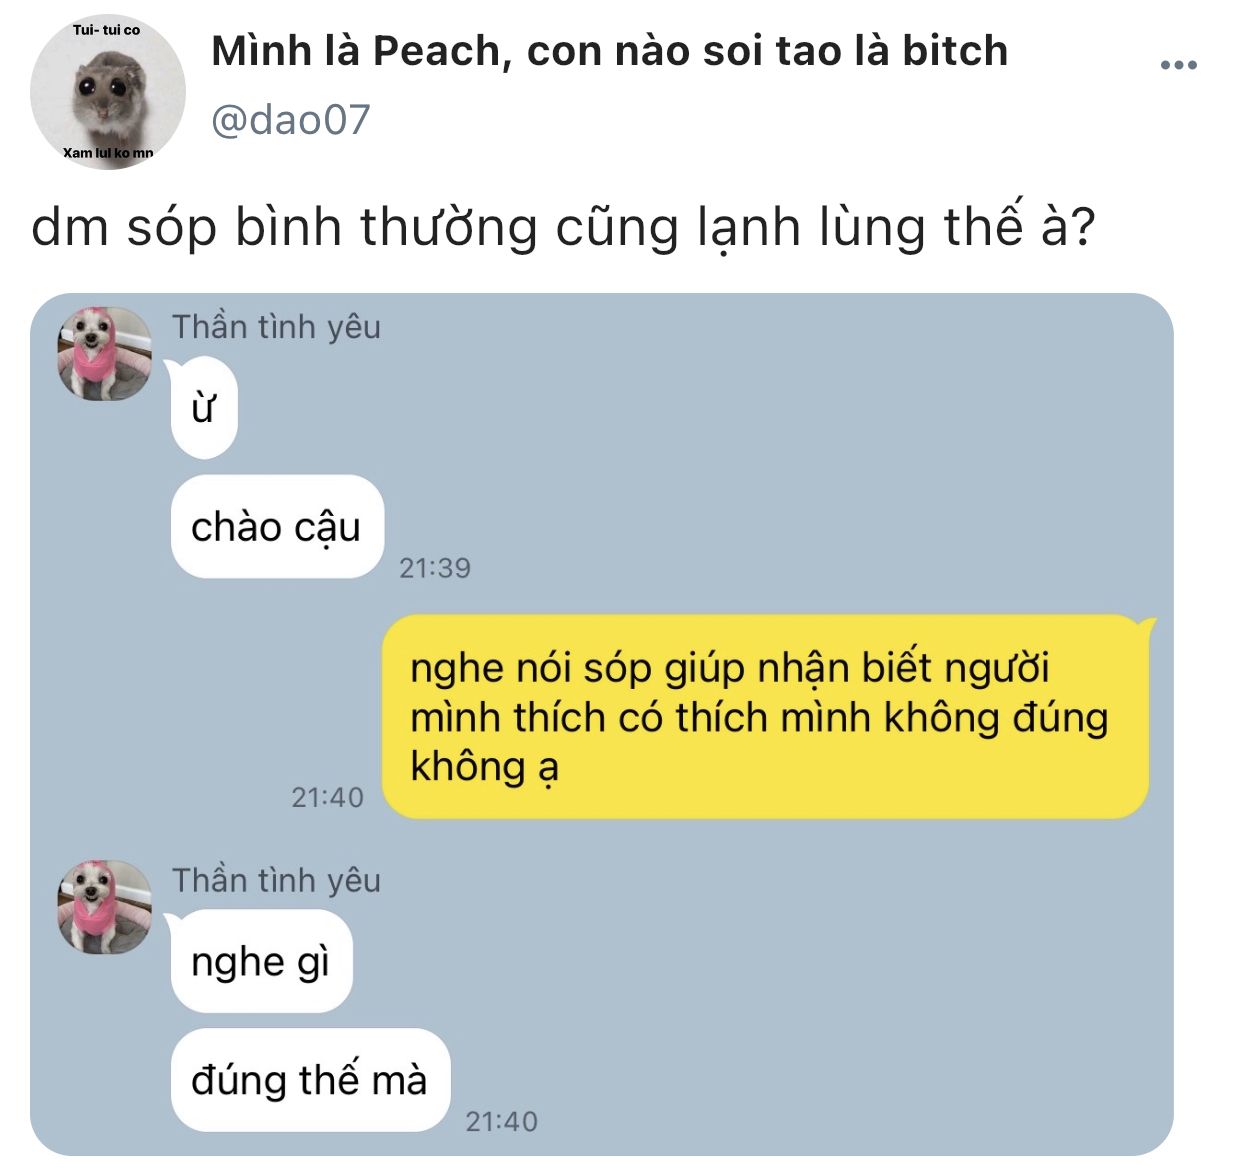Select the tweet text "dm sóp bình thường"
This screenshot has height=1170, width=1242.
(286, 228)
